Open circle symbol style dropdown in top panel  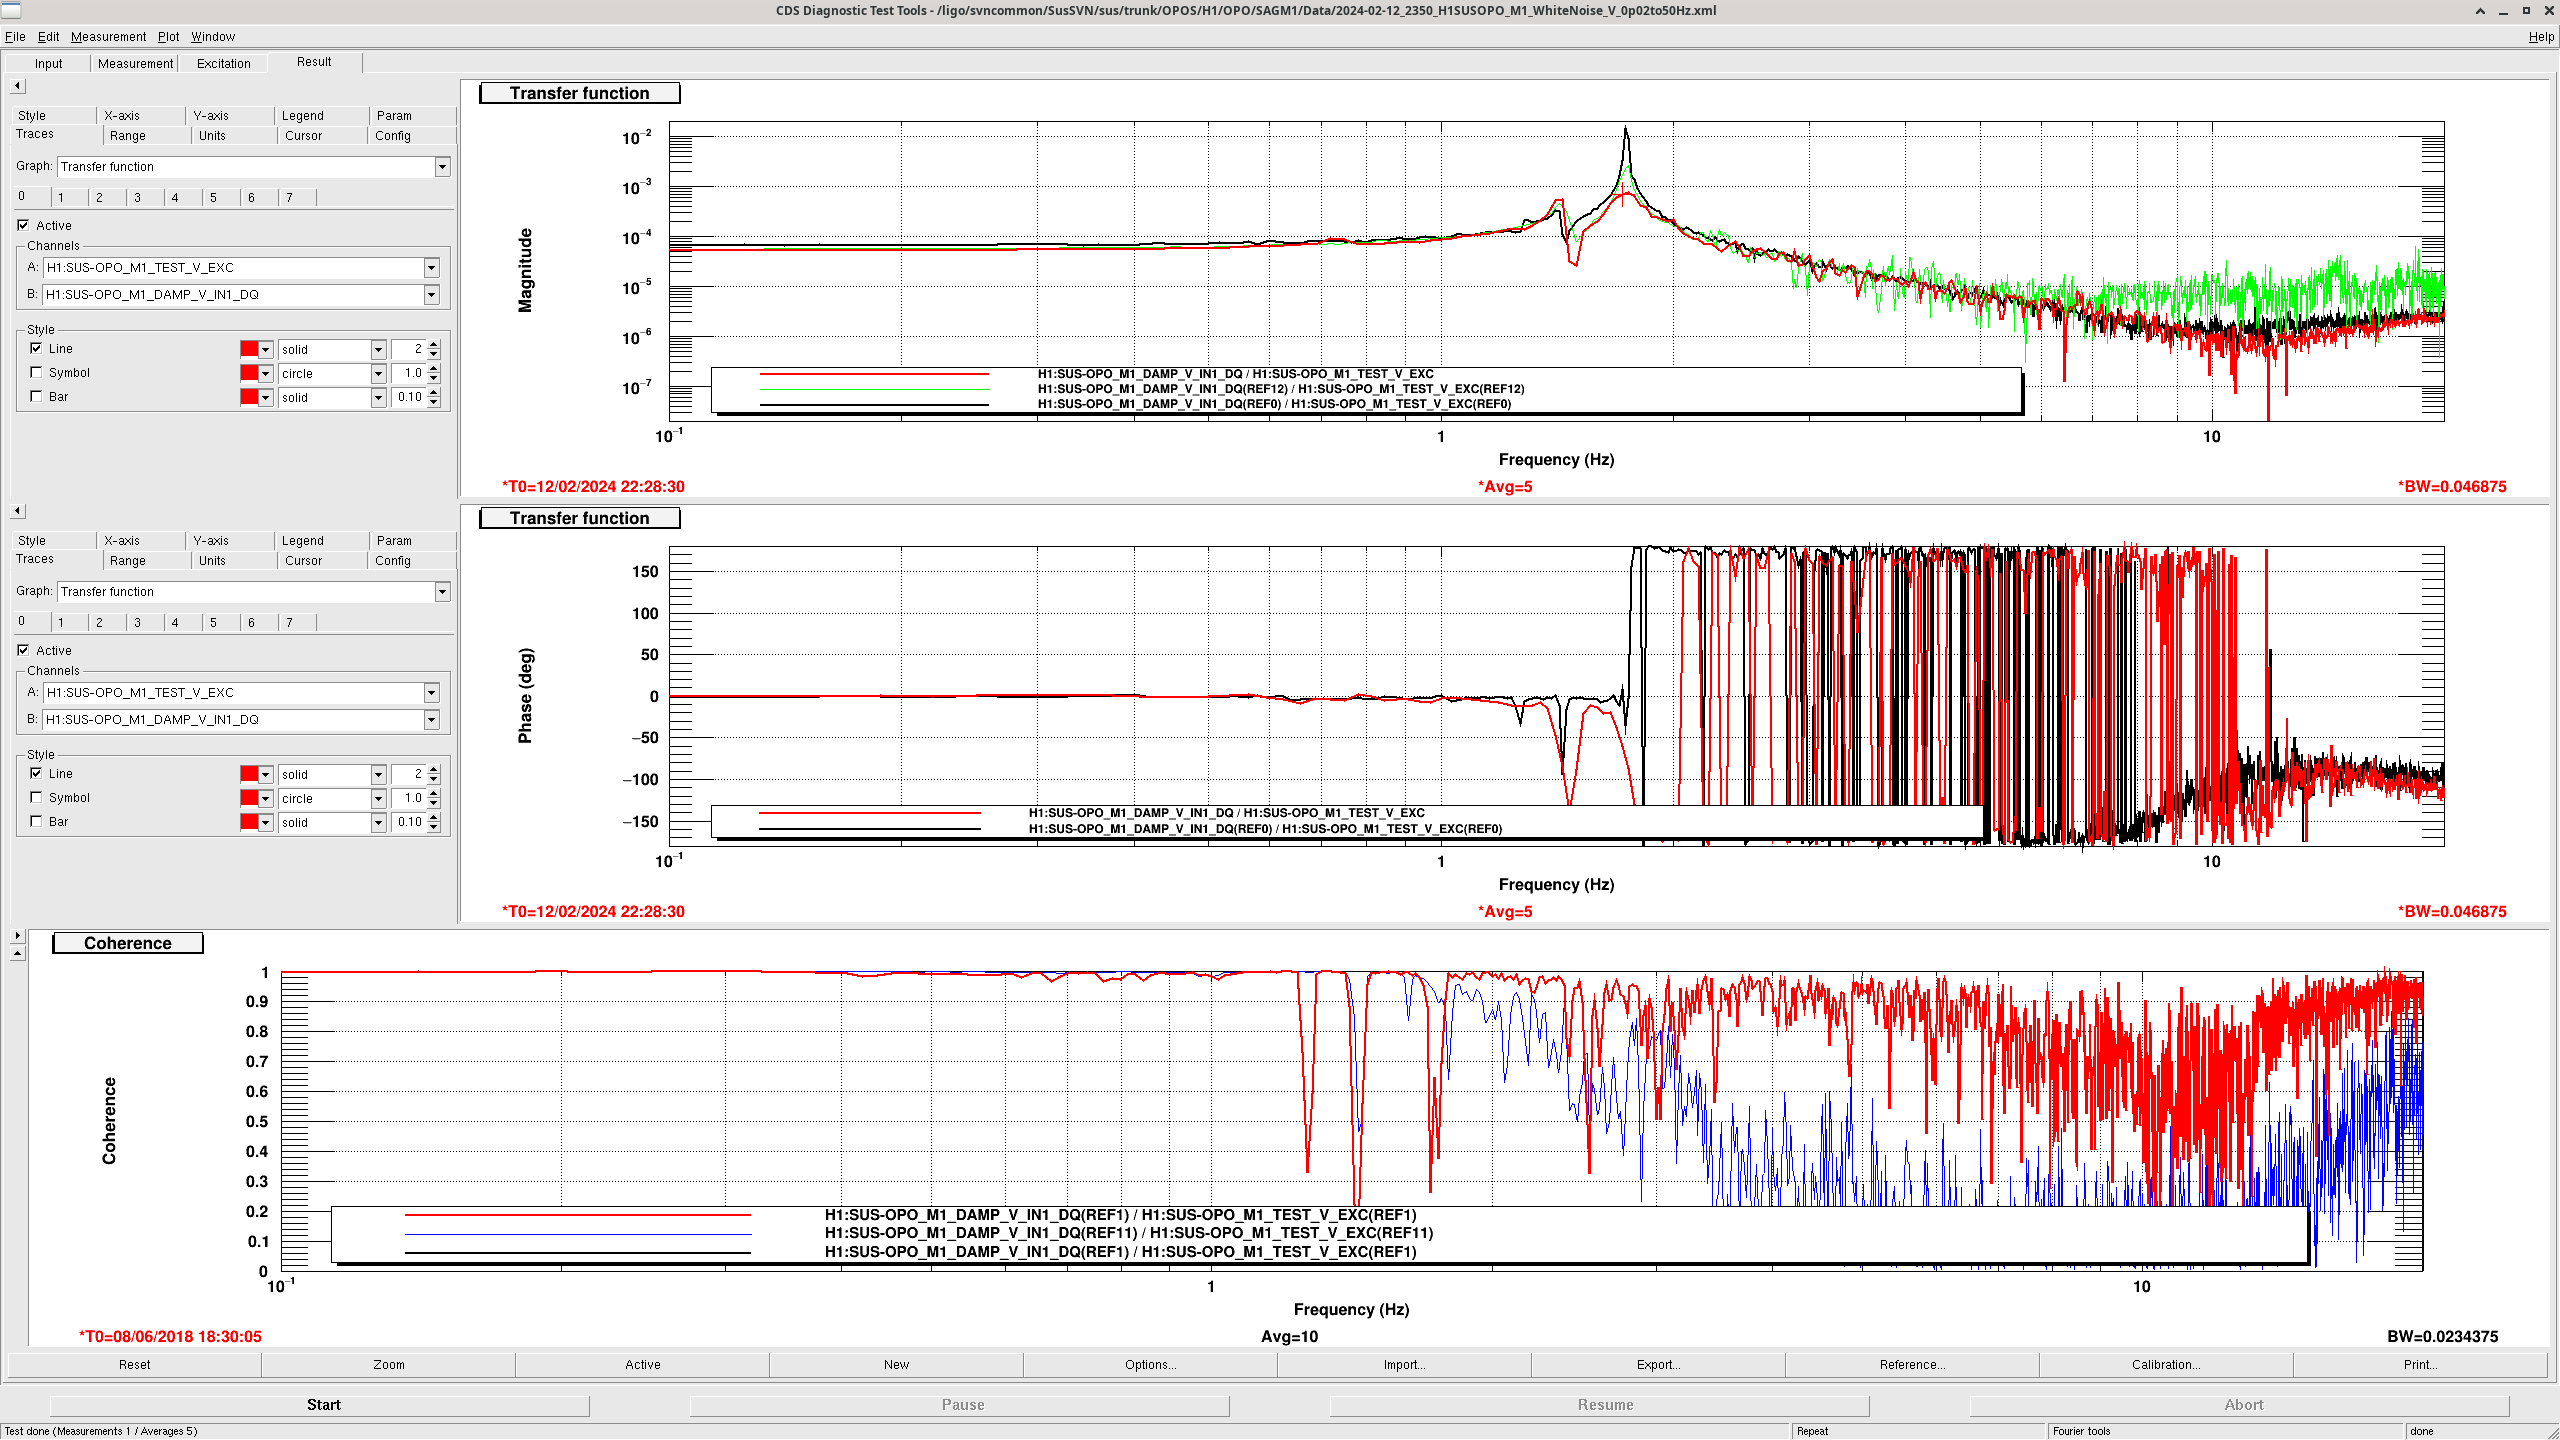coord(378,374)
